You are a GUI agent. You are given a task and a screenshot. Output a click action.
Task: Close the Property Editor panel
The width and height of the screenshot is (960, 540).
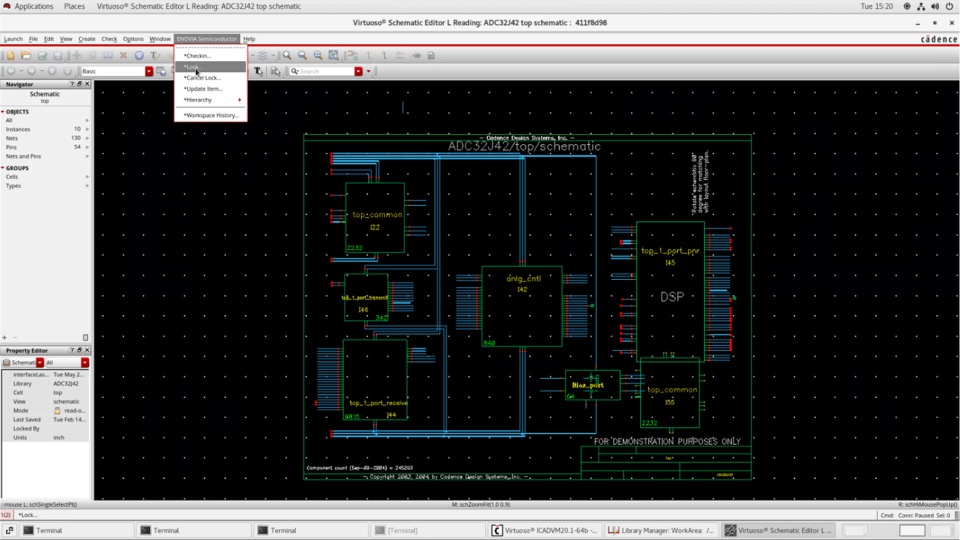pyautogui.click(x=86, y=350)
